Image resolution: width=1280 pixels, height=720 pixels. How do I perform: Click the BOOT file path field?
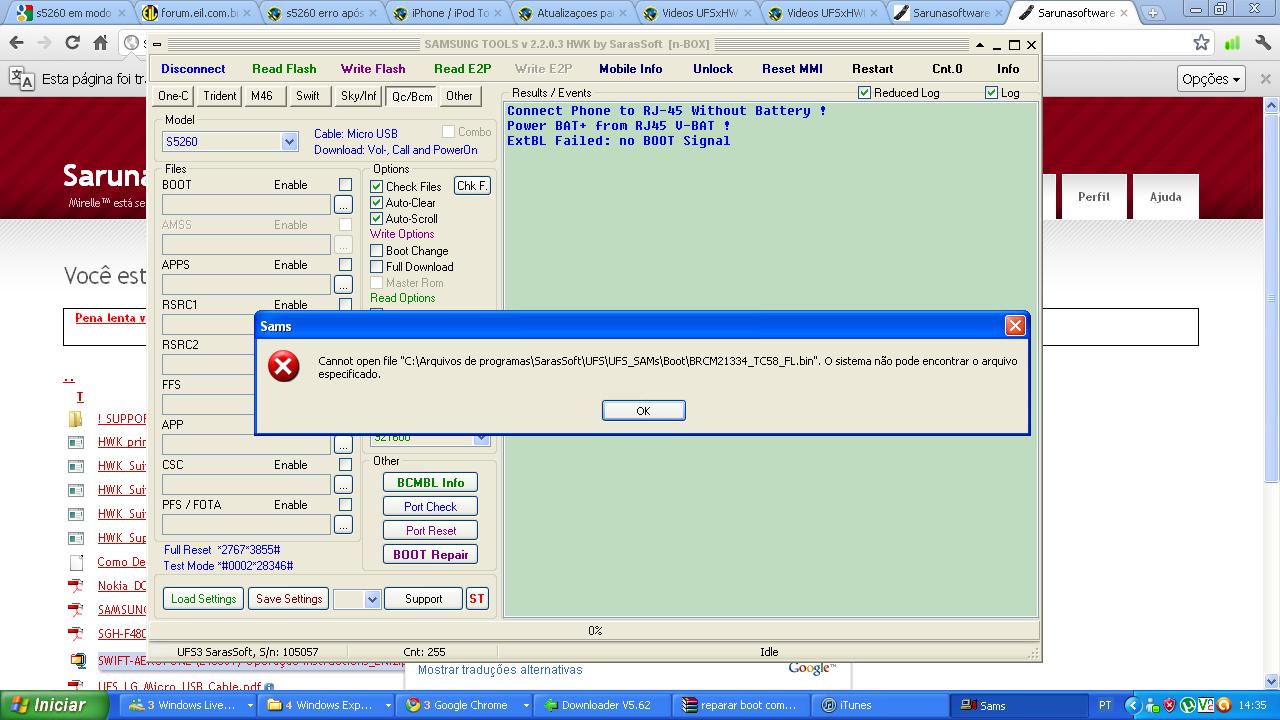coord(246,205)
